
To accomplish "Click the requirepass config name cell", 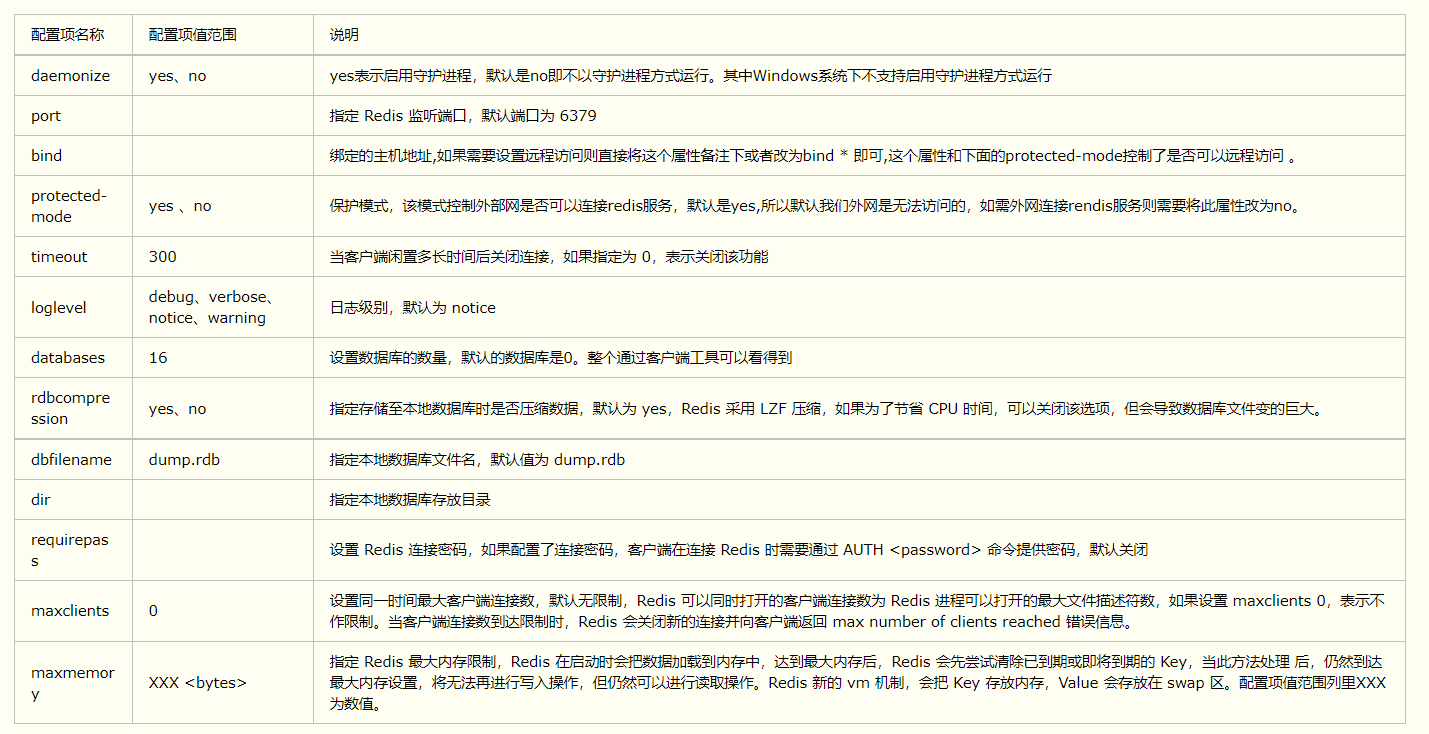I will coord(73,550).
